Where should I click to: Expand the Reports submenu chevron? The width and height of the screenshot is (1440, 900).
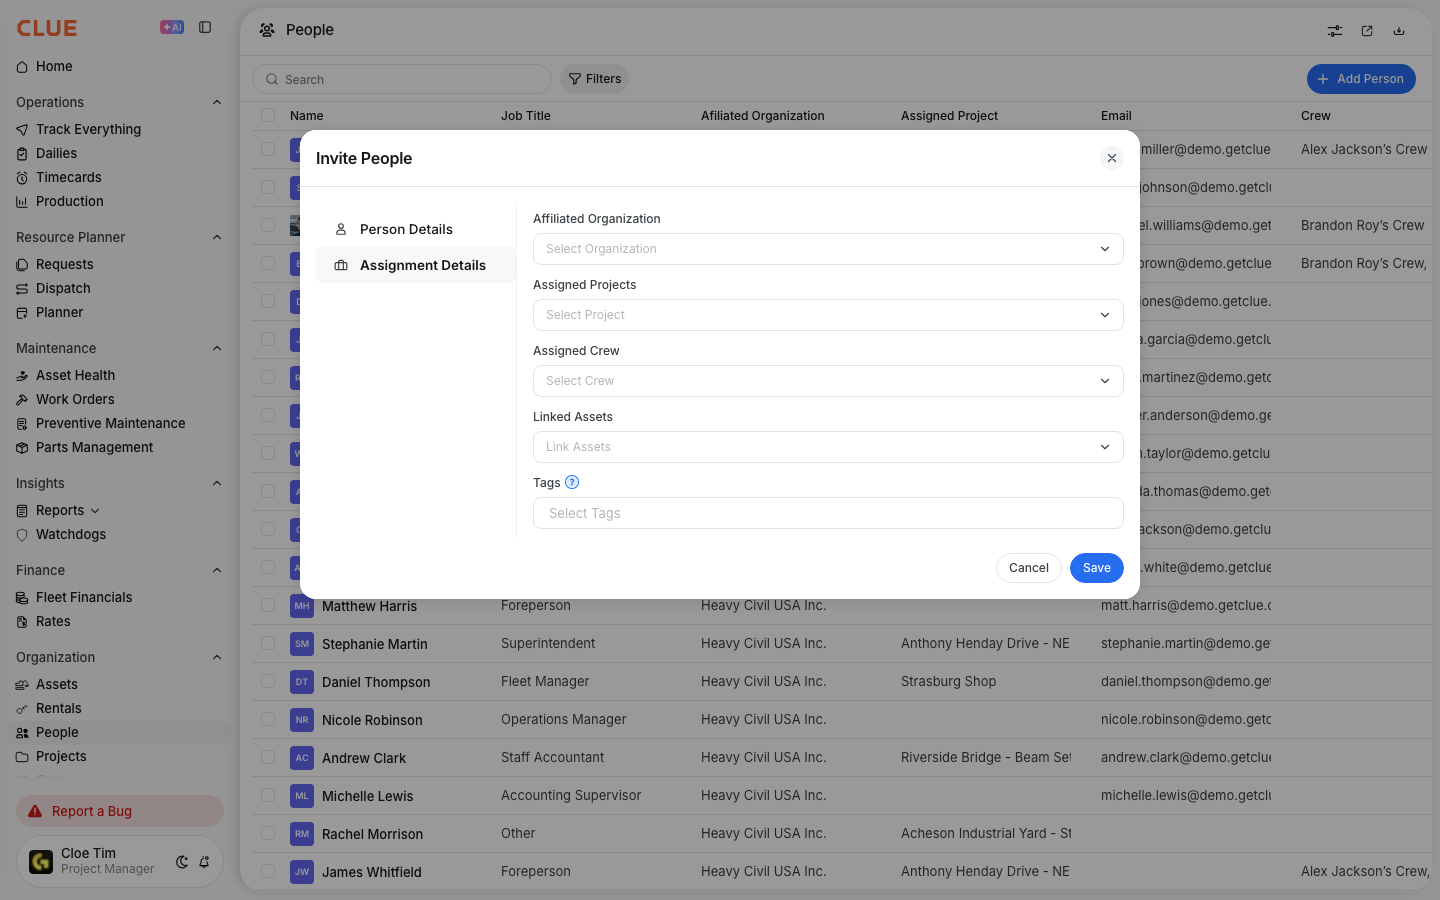click(95, 511)
